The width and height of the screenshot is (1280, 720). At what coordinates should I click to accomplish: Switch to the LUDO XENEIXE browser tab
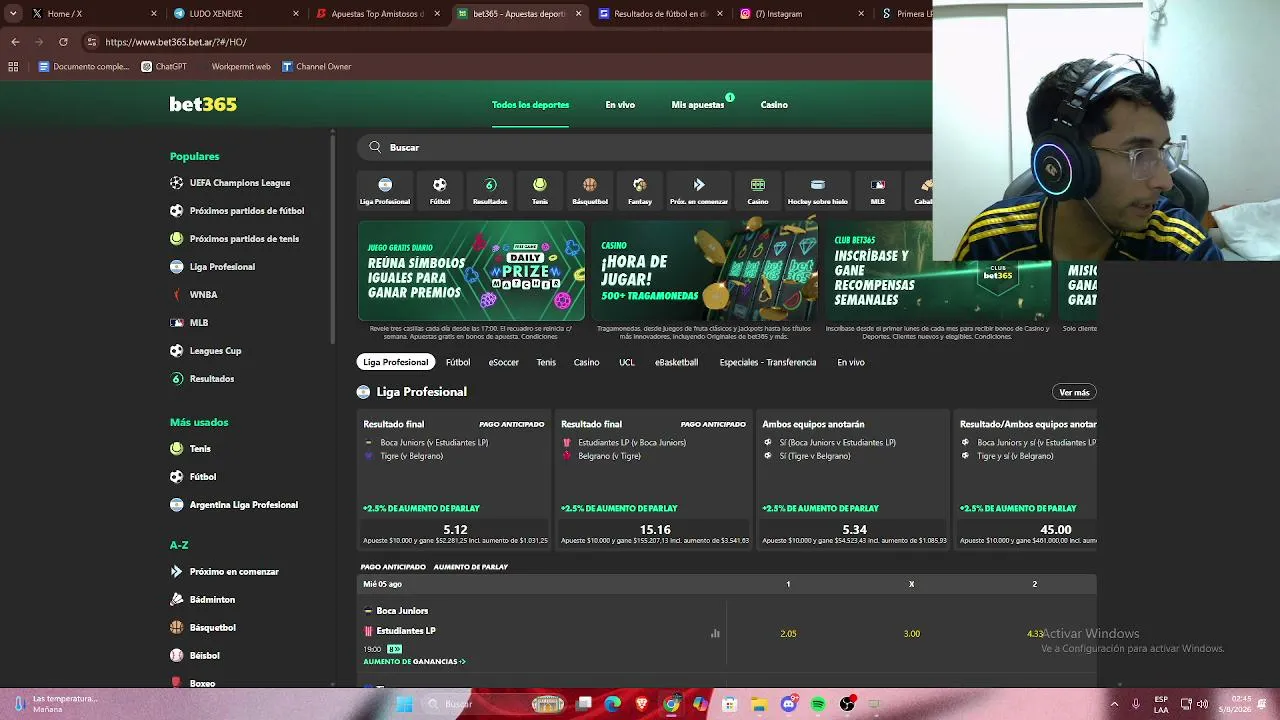(236, 14)
